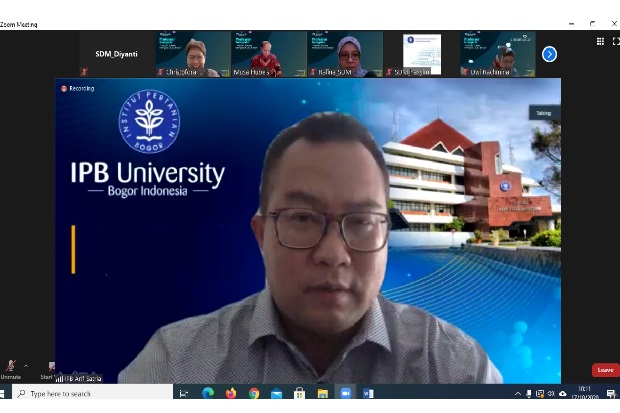Viewport: 620px width, 413px height.
Task: Open Task View in the taskbar
Action: [x=183, y=394]
